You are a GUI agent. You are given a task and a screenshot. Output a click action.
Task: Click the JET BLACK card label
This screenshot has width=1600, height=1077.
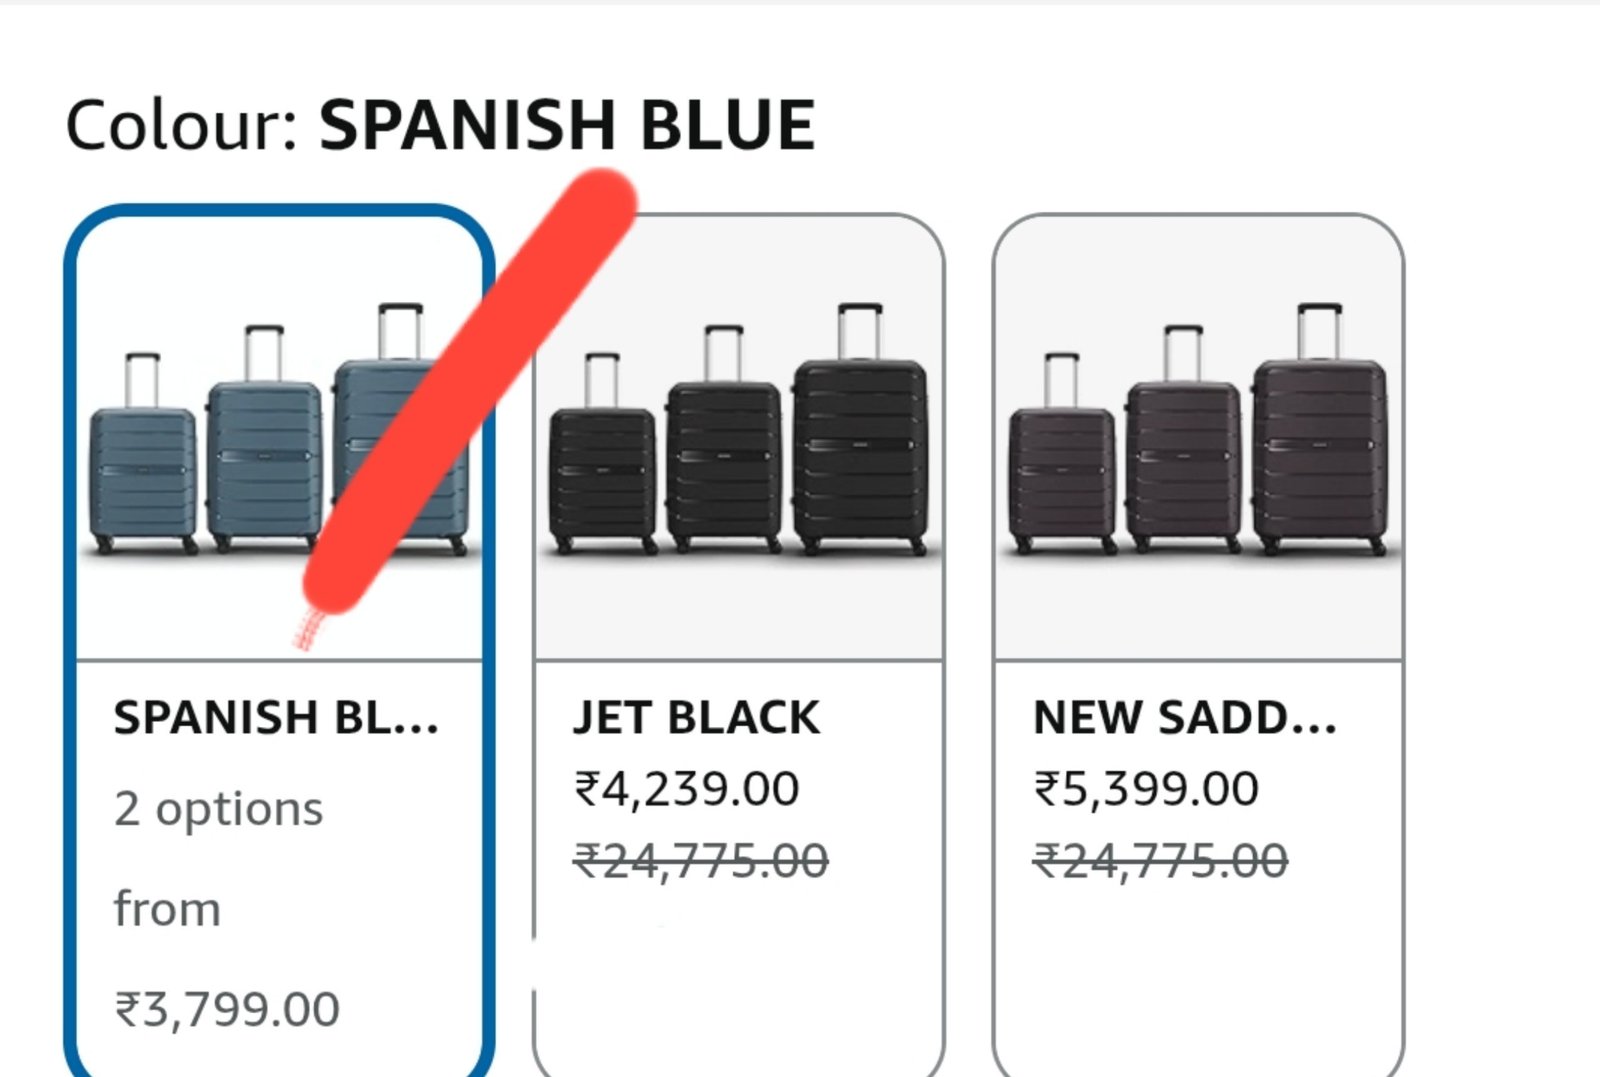click(696, 717)
